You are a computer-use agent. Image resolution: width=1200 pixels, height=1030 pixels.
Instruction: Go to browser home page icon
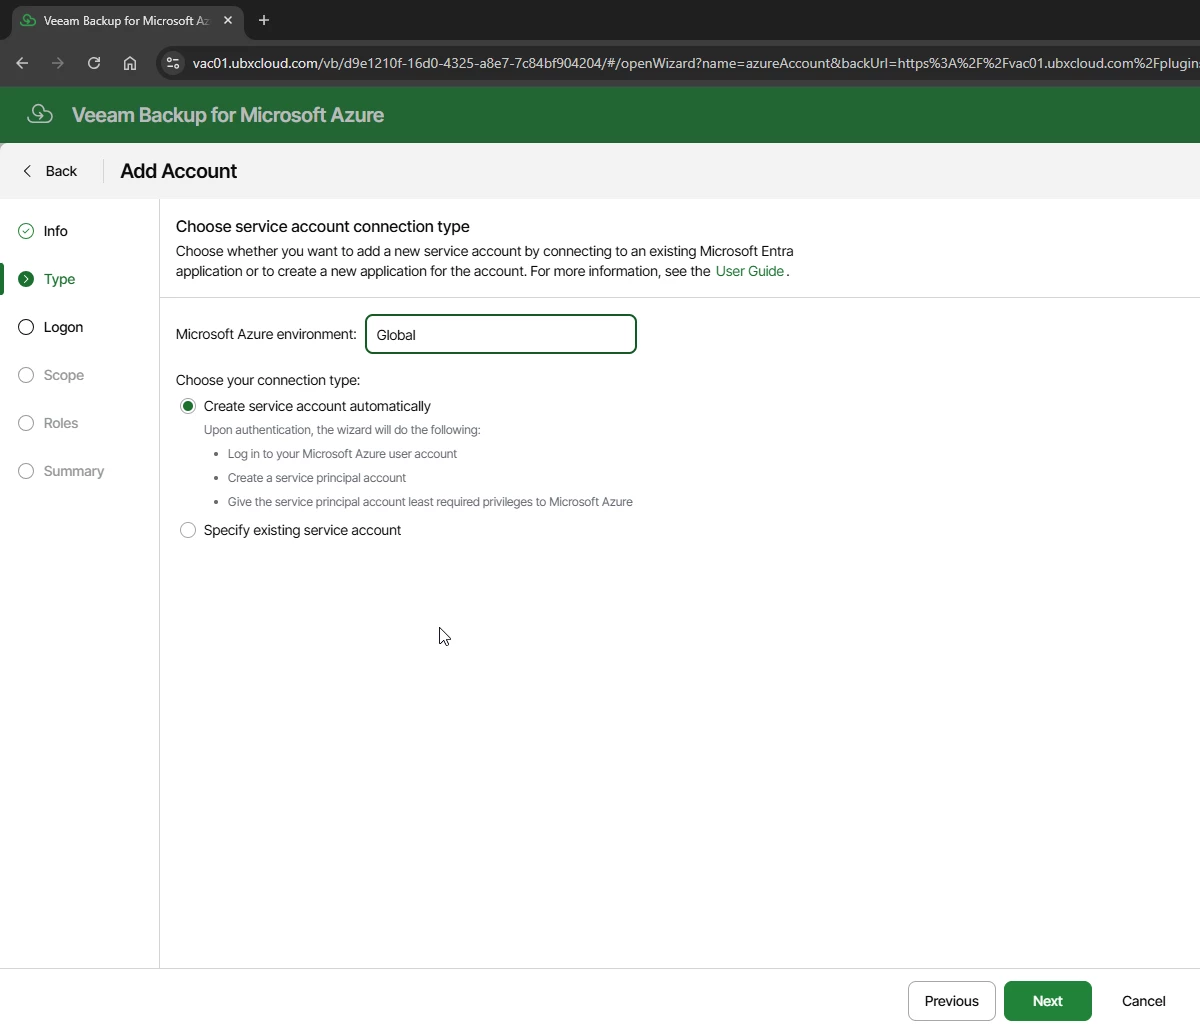pos(130,63)
